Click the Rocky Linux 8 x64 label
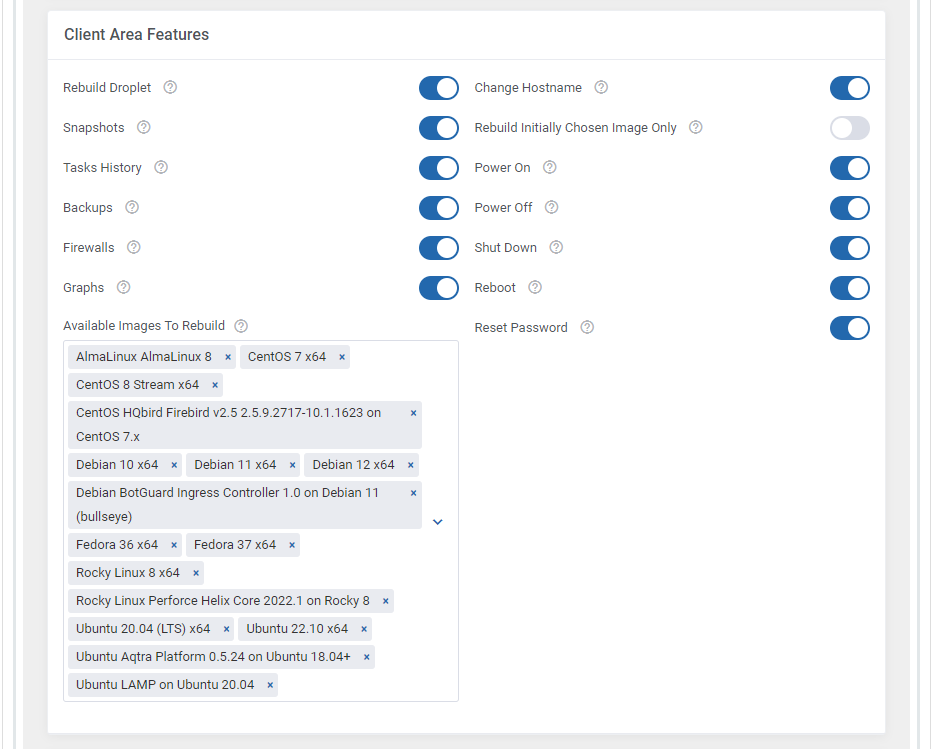 click(127, 573)
